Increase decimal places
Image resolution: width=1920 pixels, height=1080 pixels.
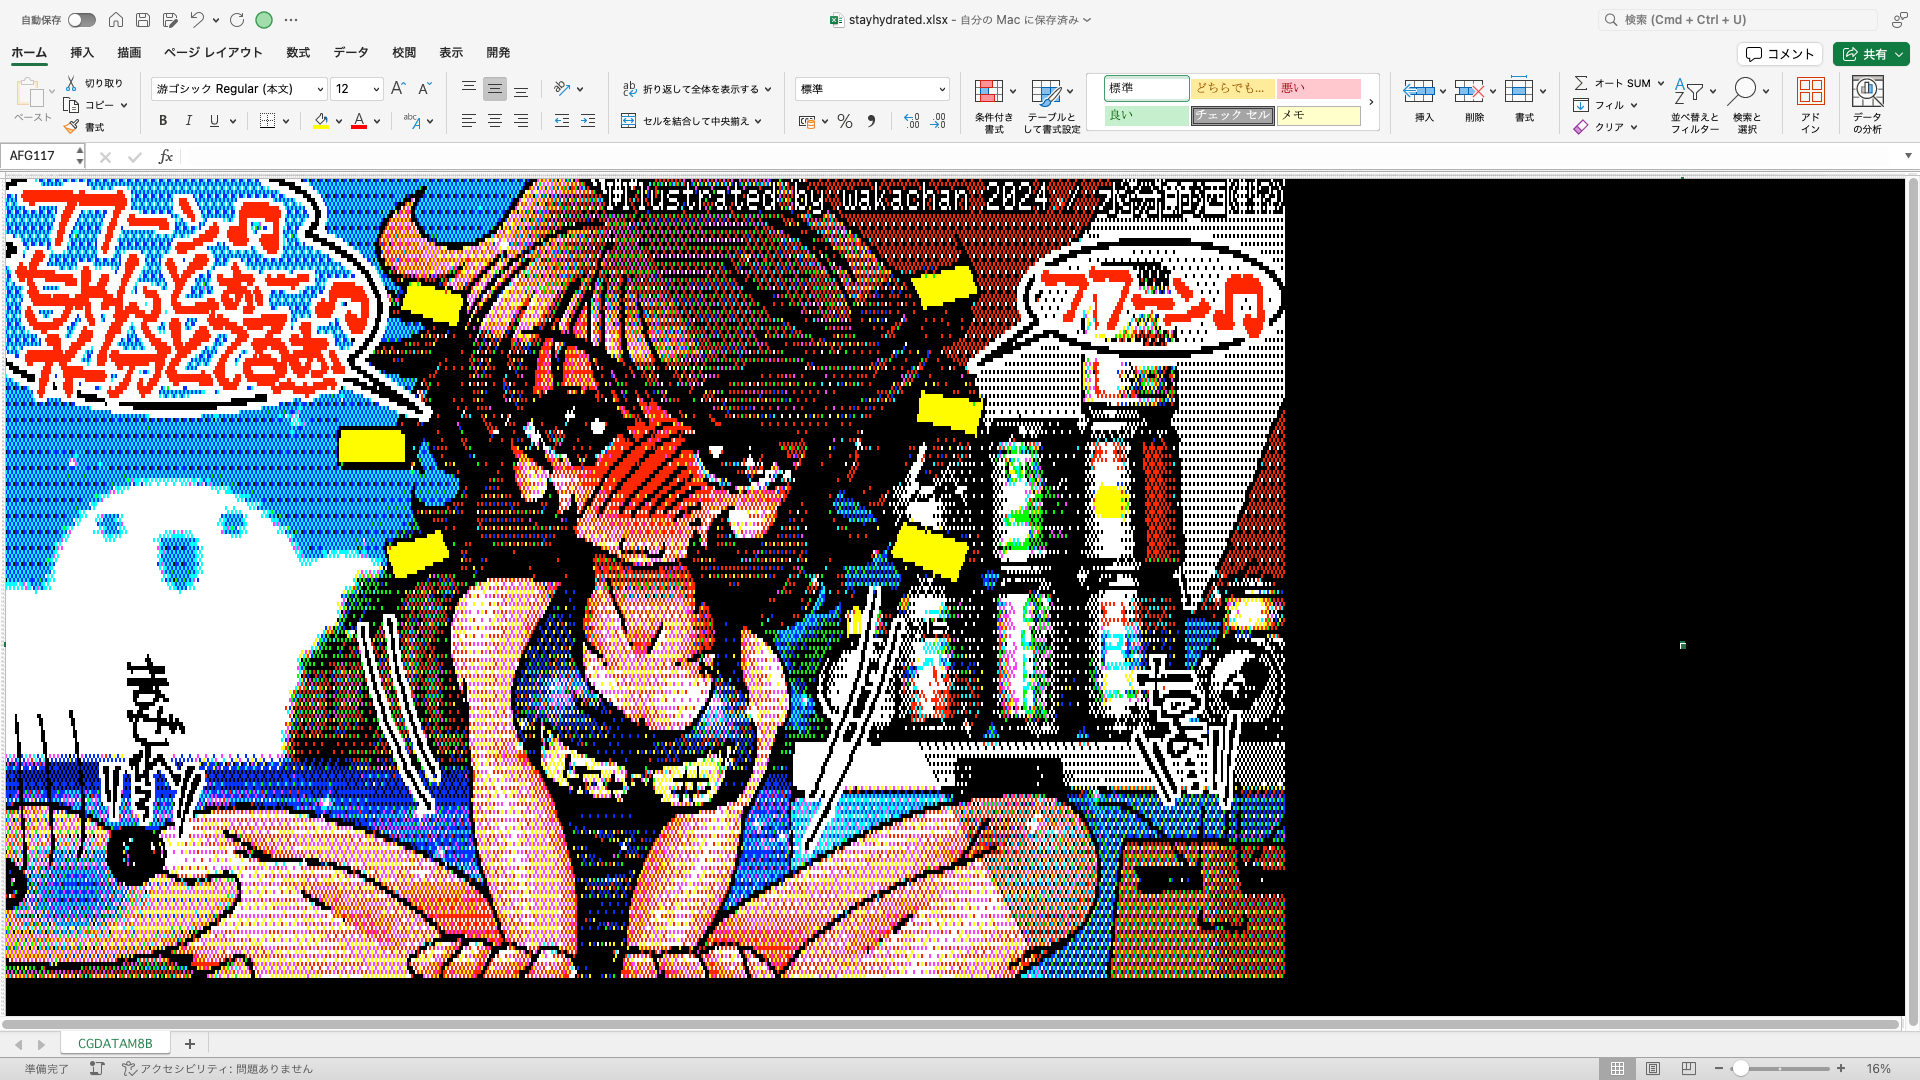pos(911,121)
